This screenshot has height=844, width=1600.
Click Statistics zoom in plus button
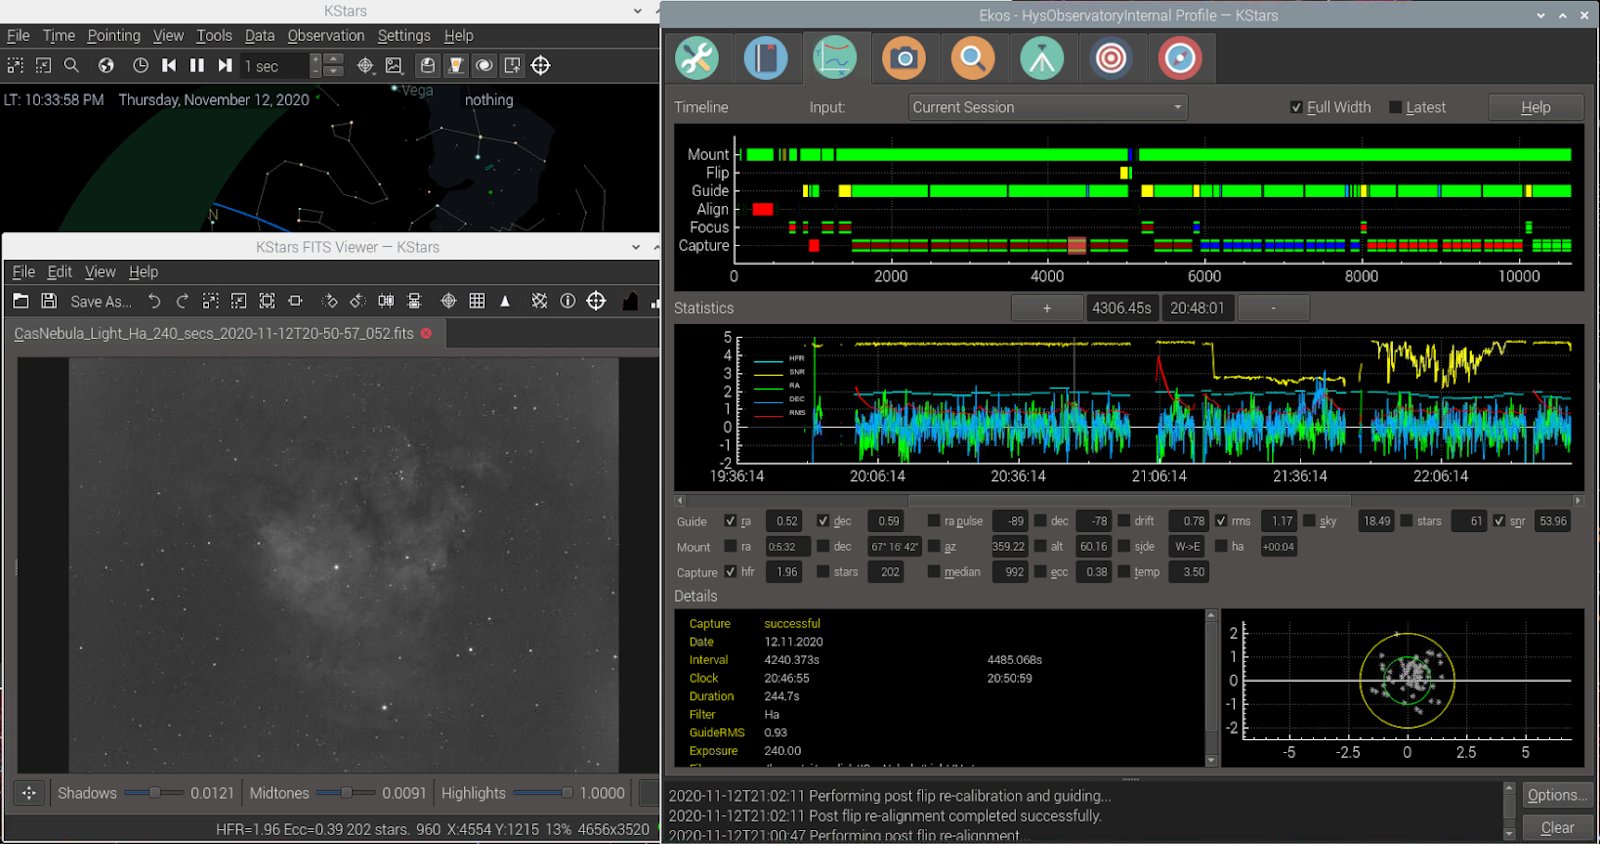coord(1047,308)
